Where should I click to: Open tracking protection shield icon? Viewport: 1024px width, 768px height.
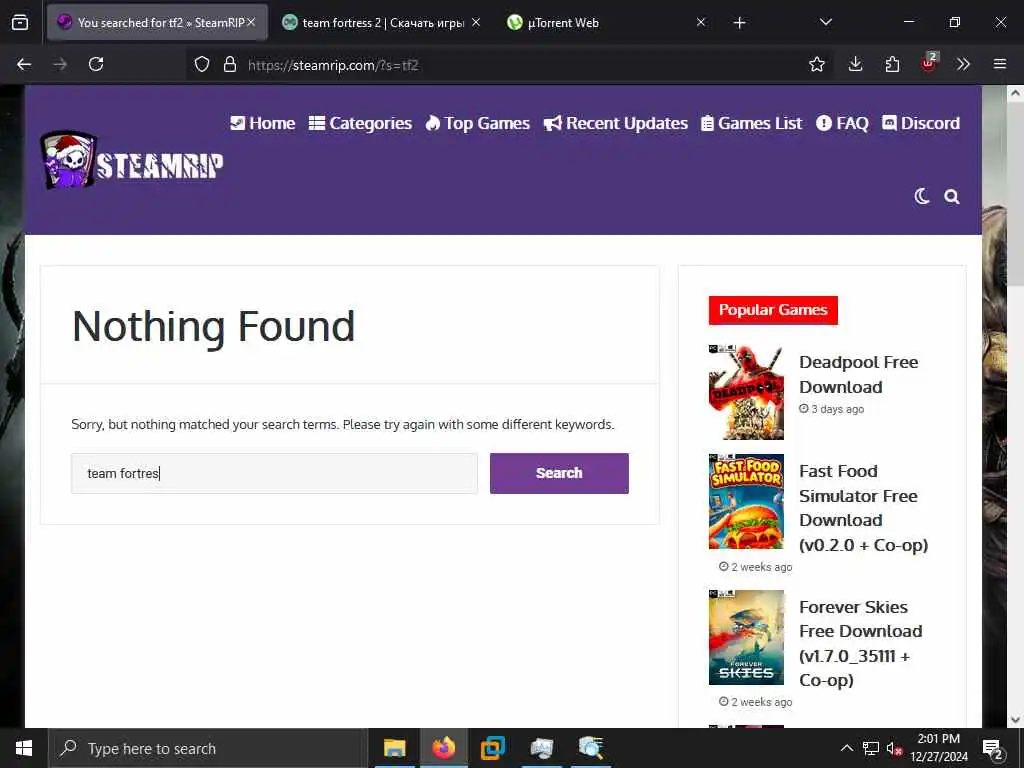202,65
